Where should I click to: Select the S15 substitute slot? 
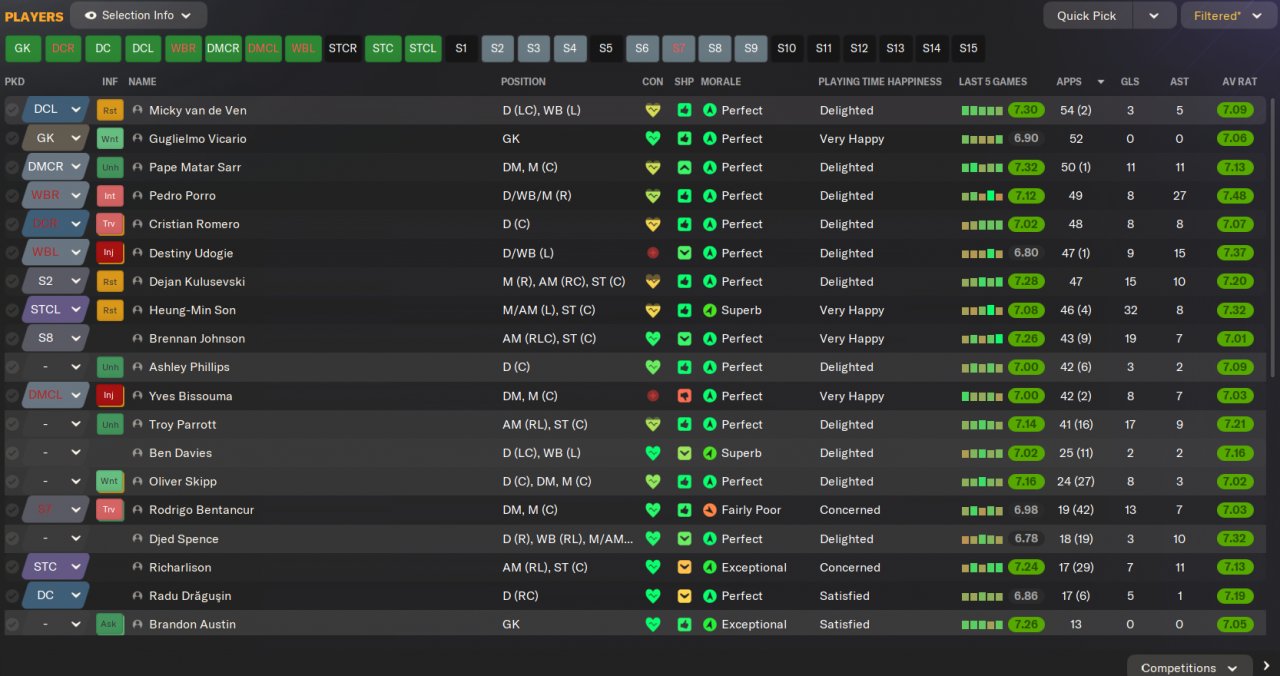968,48
